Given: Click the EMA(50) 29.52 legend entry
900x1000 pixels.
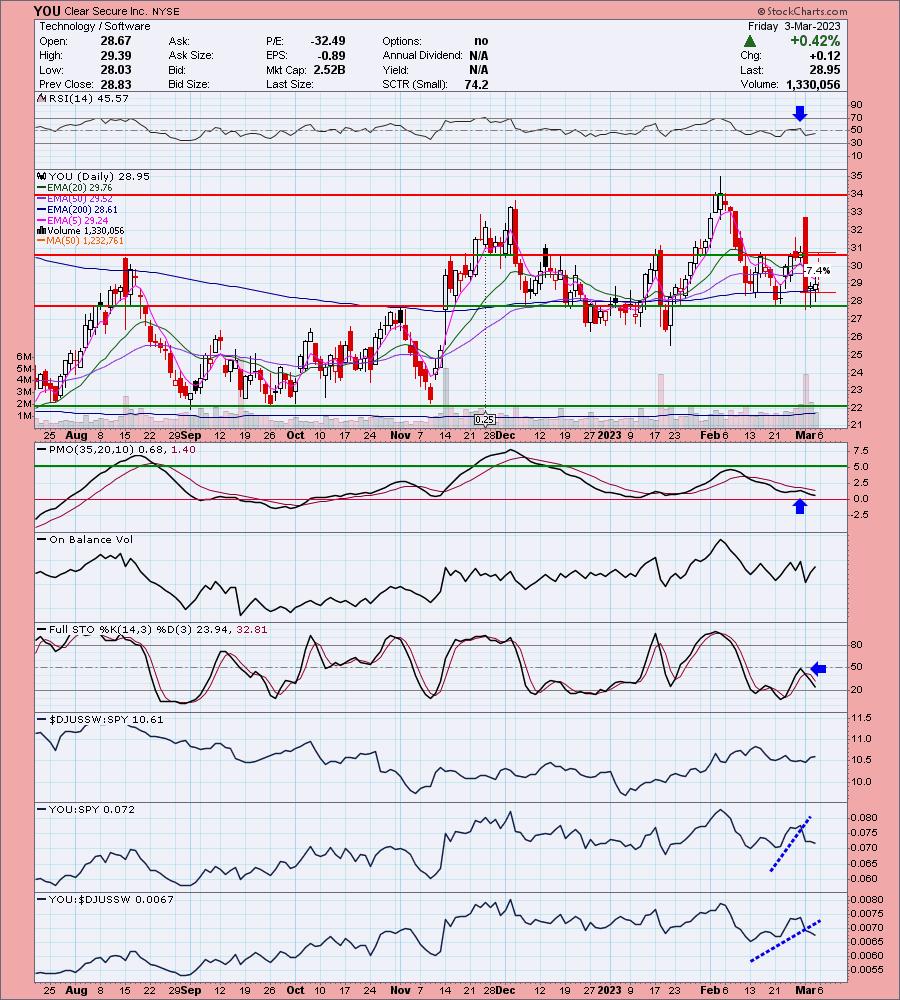Looking at the screenshot, I should coord(79,198).
